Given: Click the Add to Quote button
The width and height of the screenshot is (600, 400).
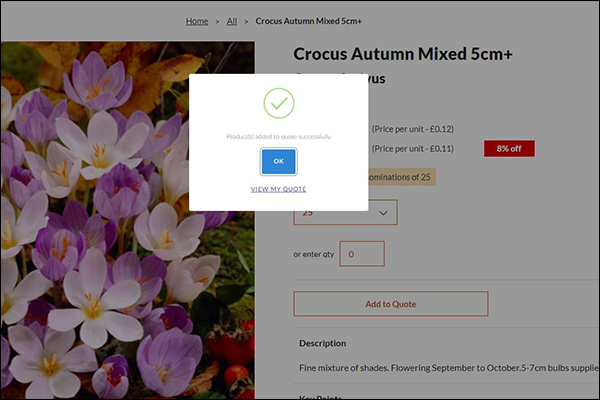Looking at the screenshot, I should [390, 304].
